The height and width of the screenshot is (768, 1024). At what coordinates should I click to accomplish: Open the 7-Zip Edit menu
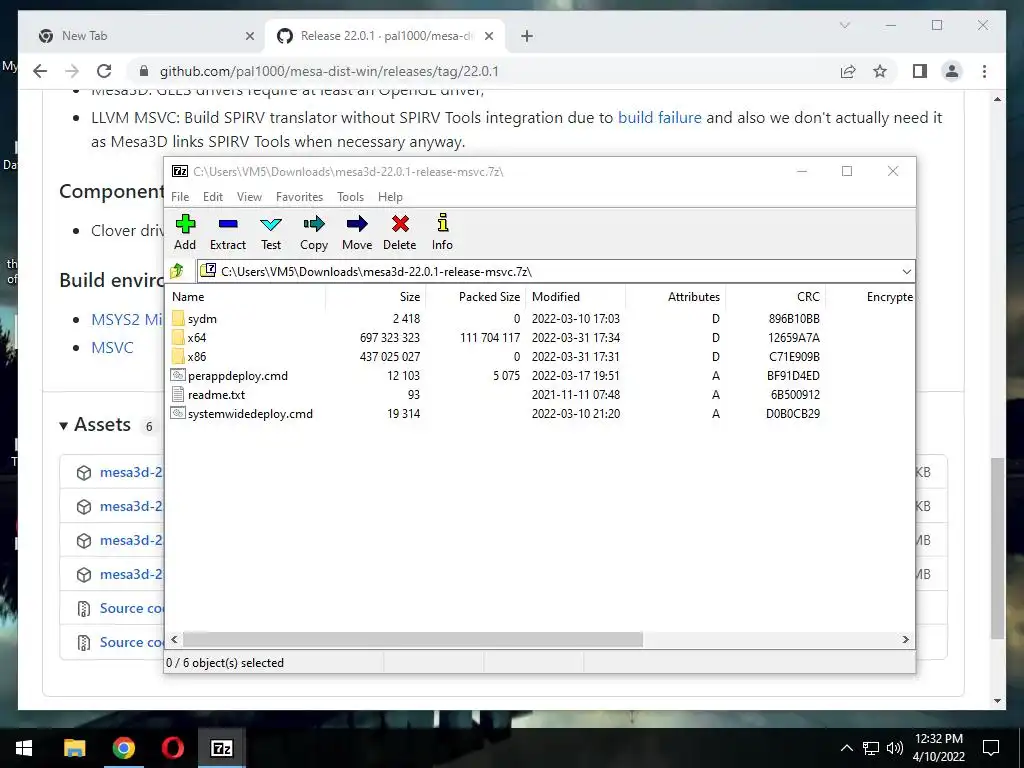click(x=213, y=197)
